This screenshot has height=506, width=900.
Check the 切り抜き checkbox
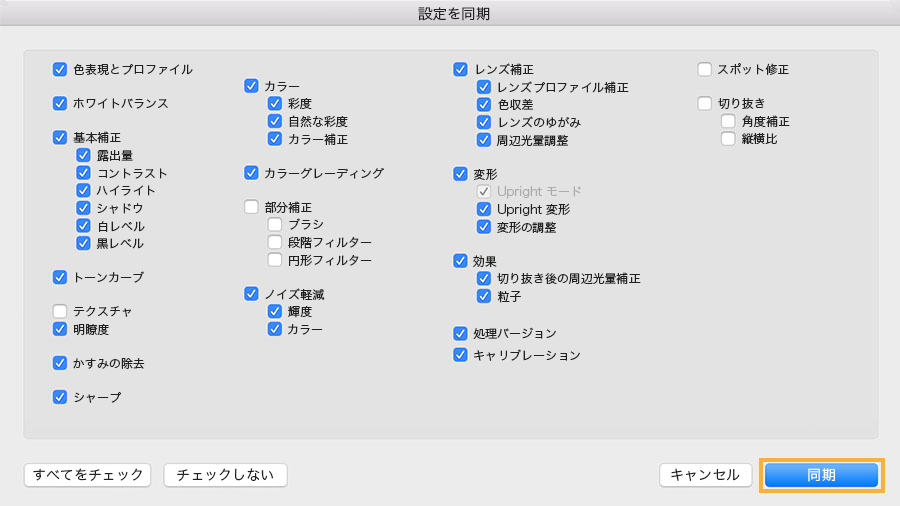pos(705,103)
